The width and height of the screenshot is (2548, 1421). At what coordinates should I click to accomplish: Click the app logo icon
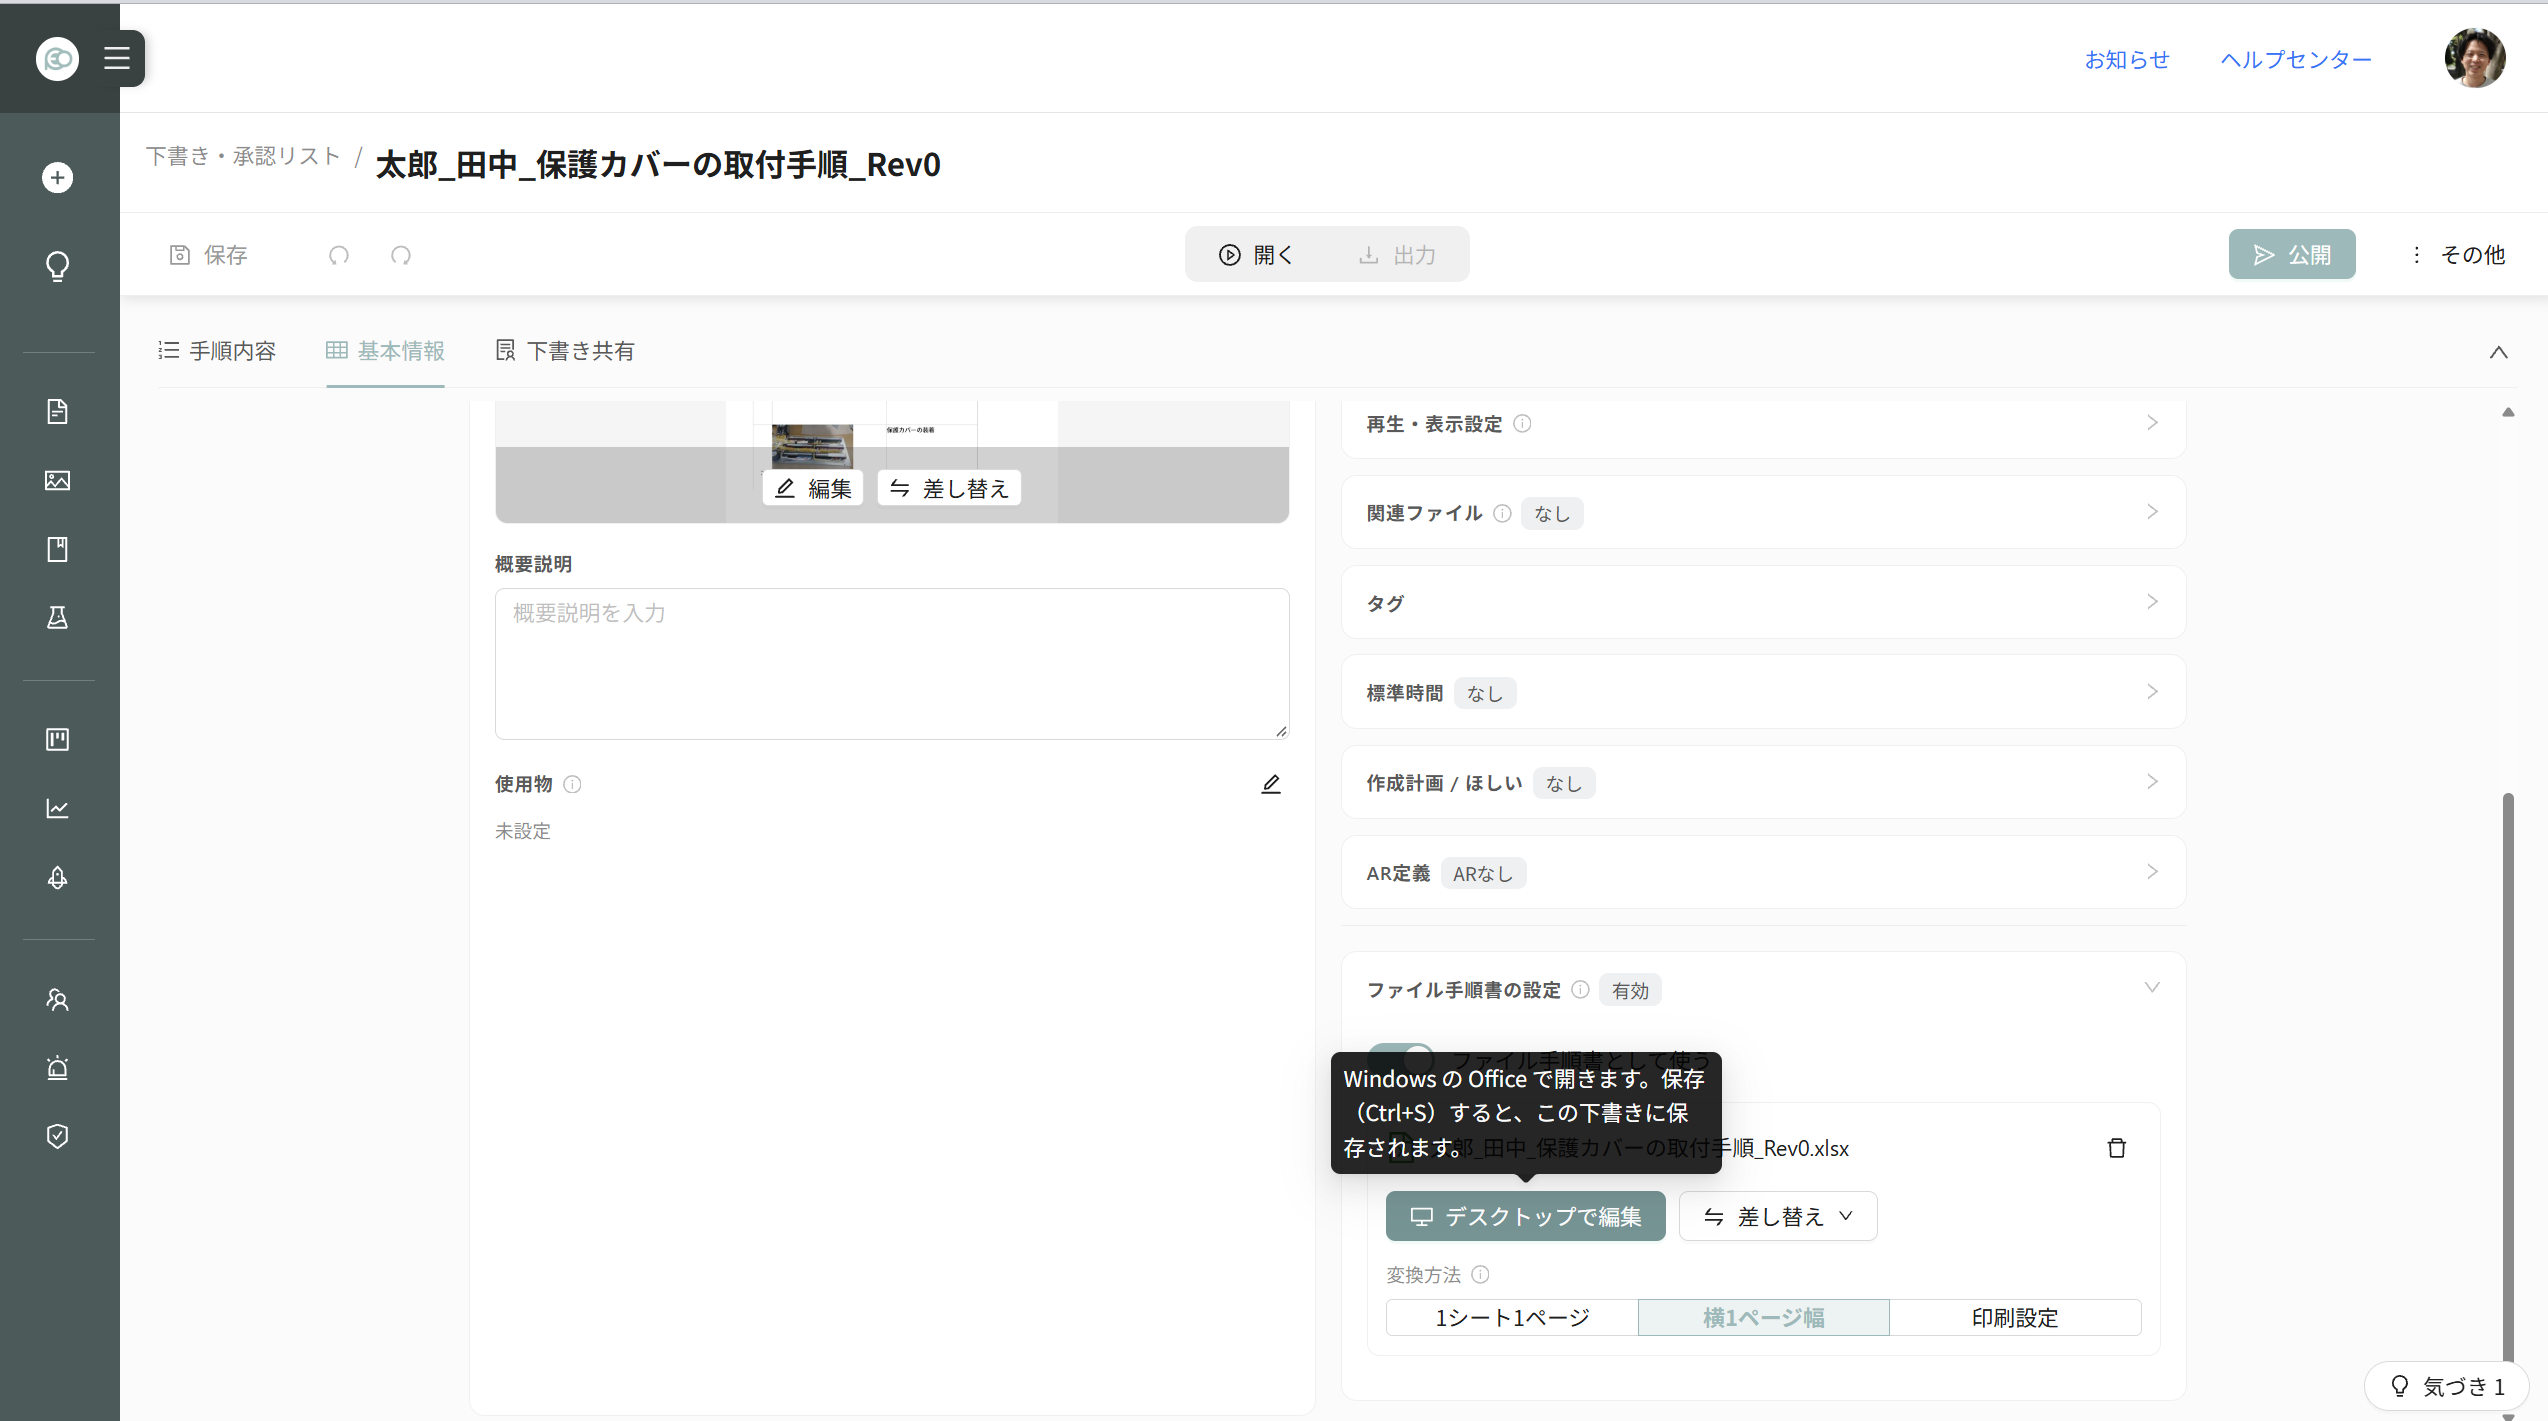pos(57,59)
